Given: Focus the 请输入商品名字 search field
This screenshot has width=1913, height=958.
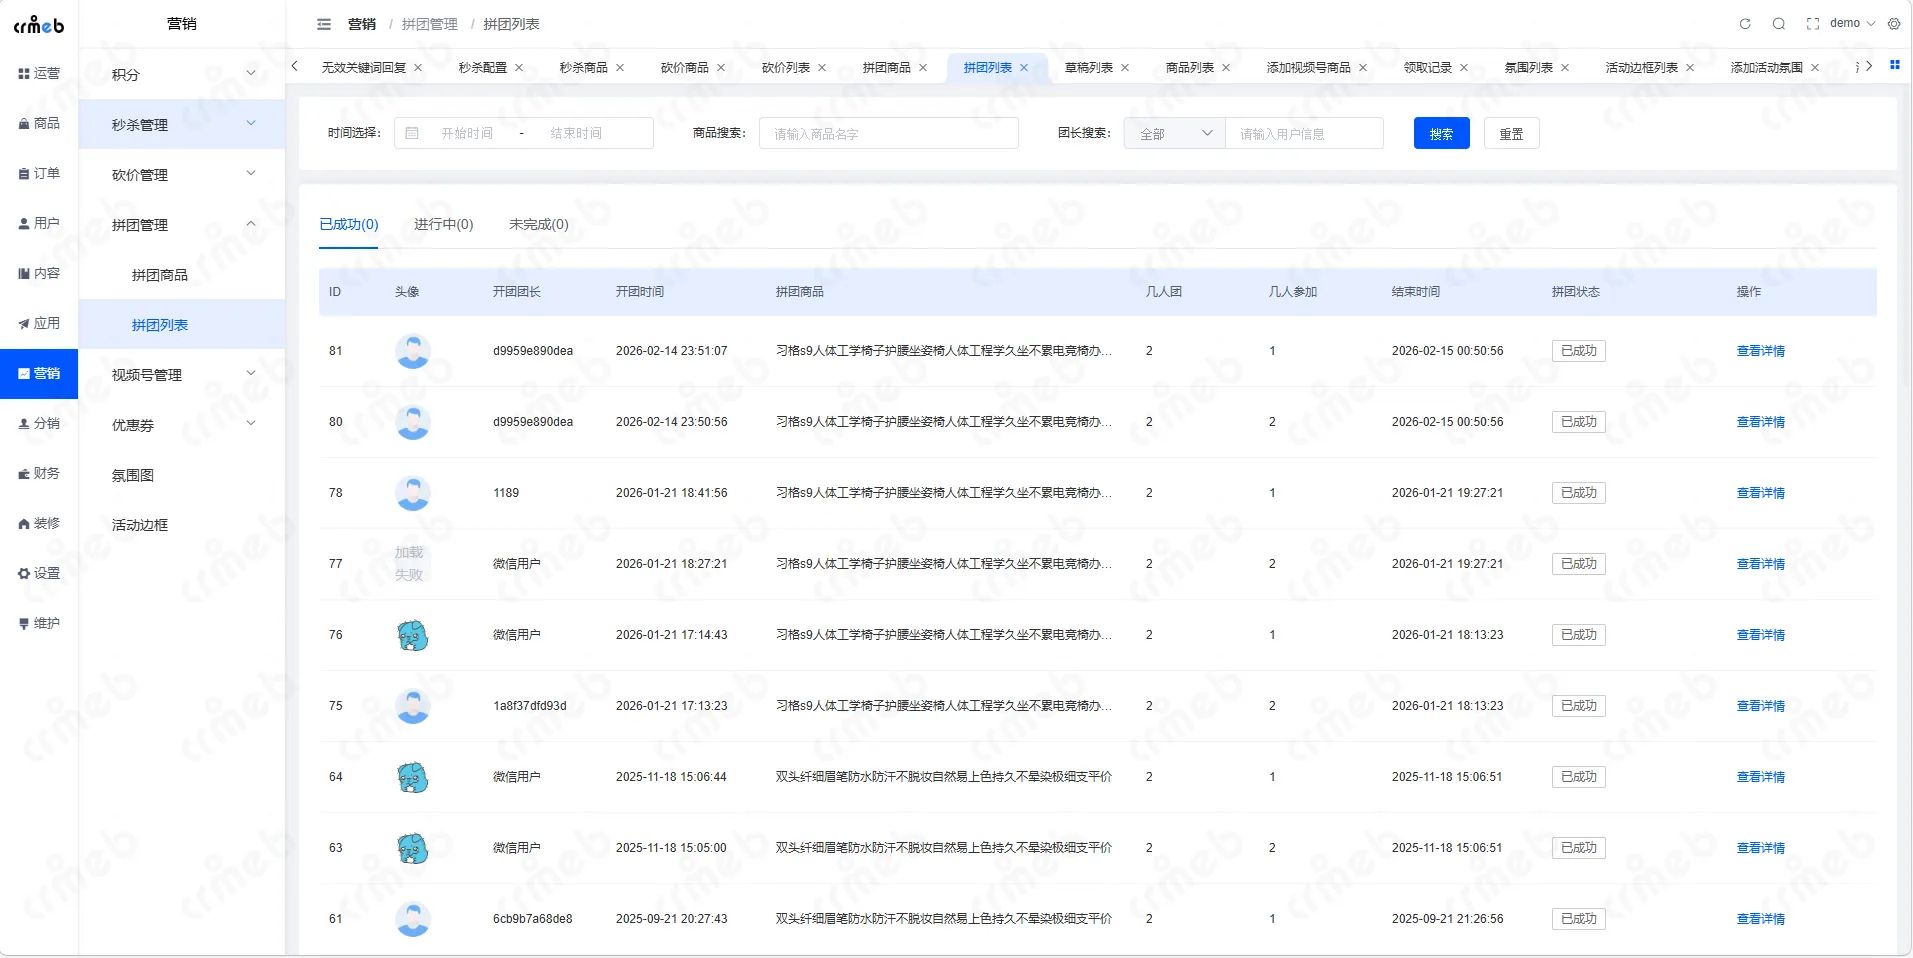Looking at the screenshot, I should [x=888, y=133].
